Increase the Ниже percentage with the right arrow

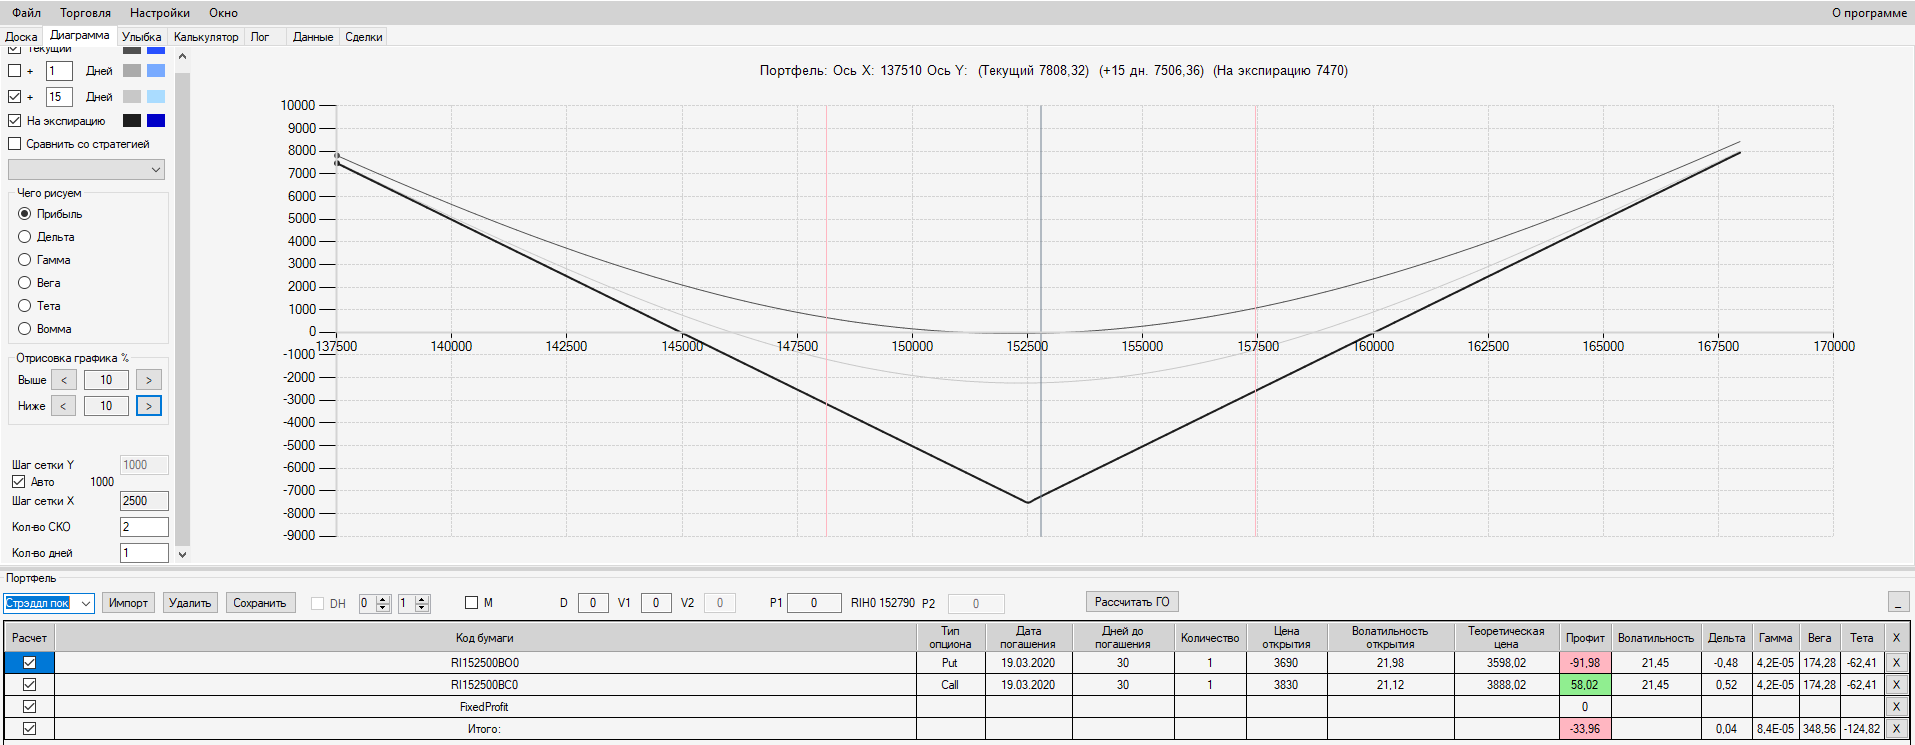click(149, 406)
